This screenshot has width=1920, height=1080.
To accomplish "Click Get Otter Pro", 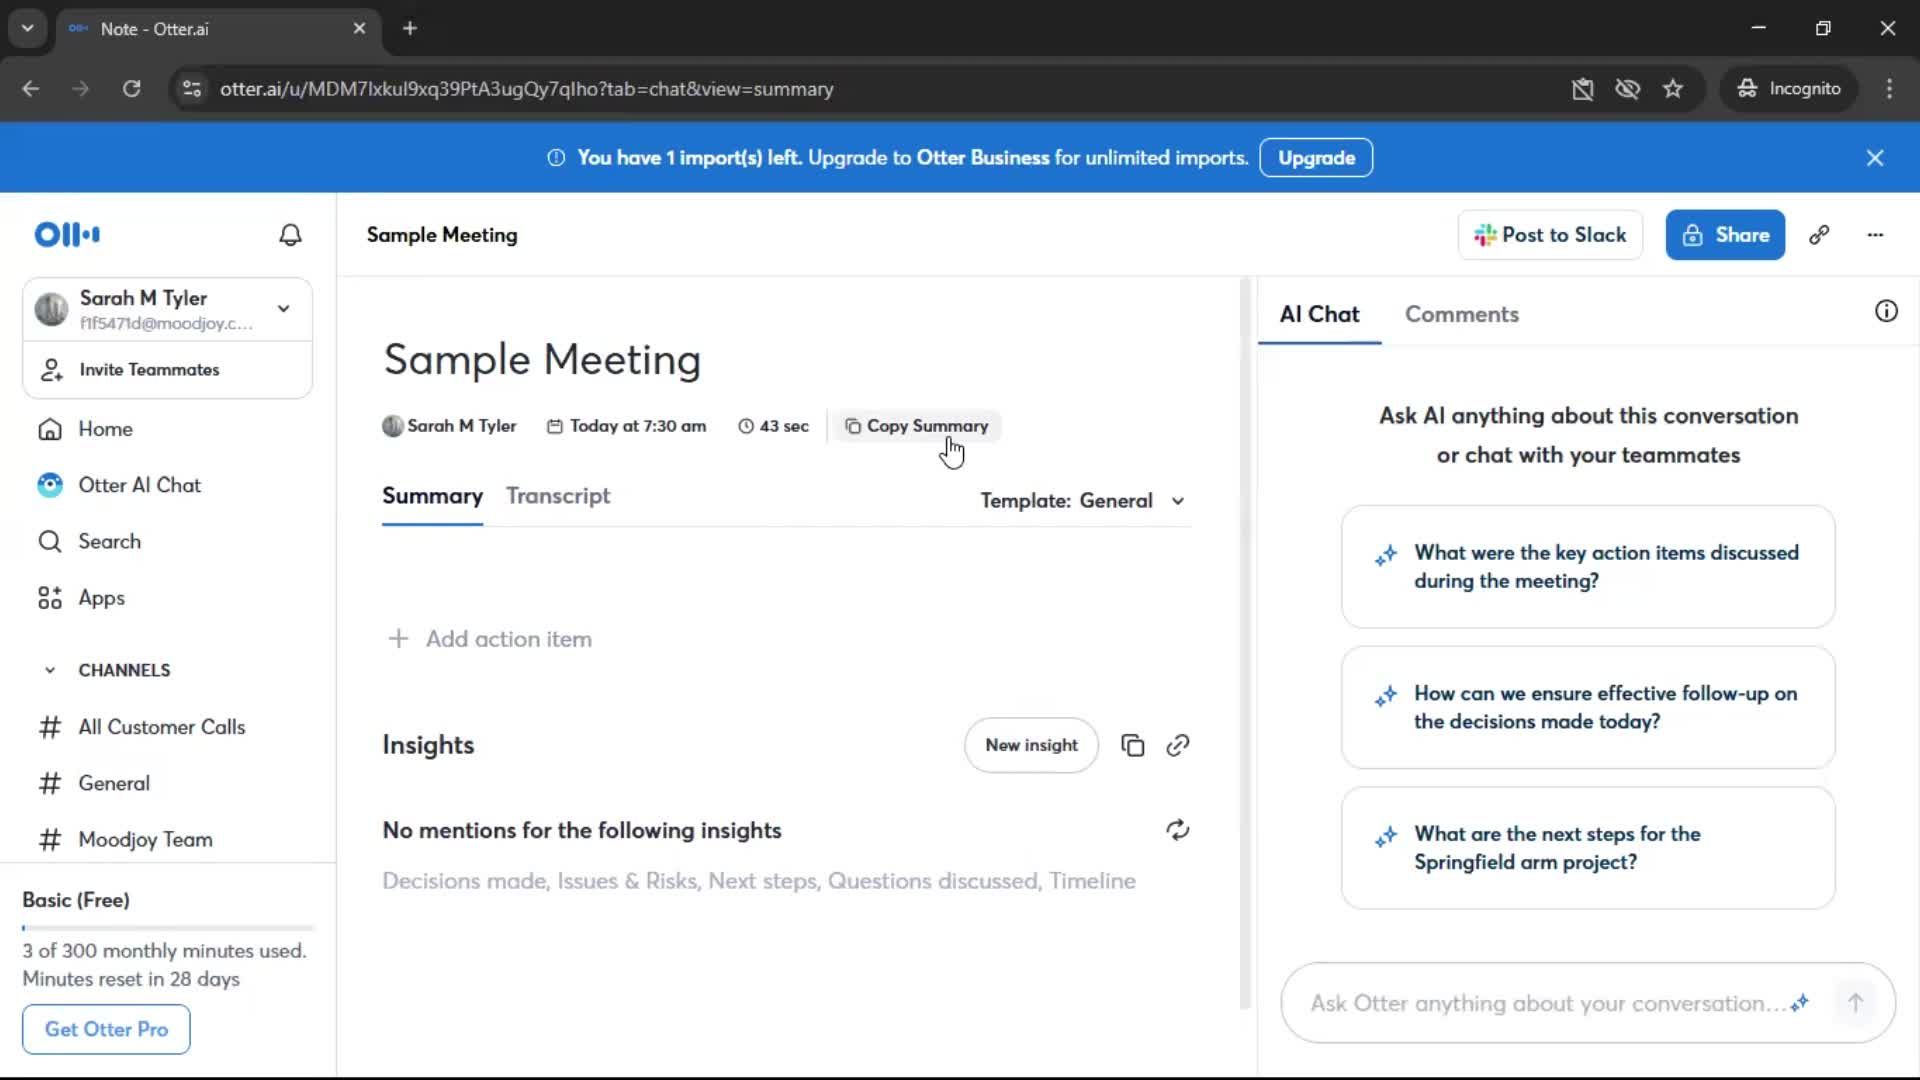I will coord(106,1030).
